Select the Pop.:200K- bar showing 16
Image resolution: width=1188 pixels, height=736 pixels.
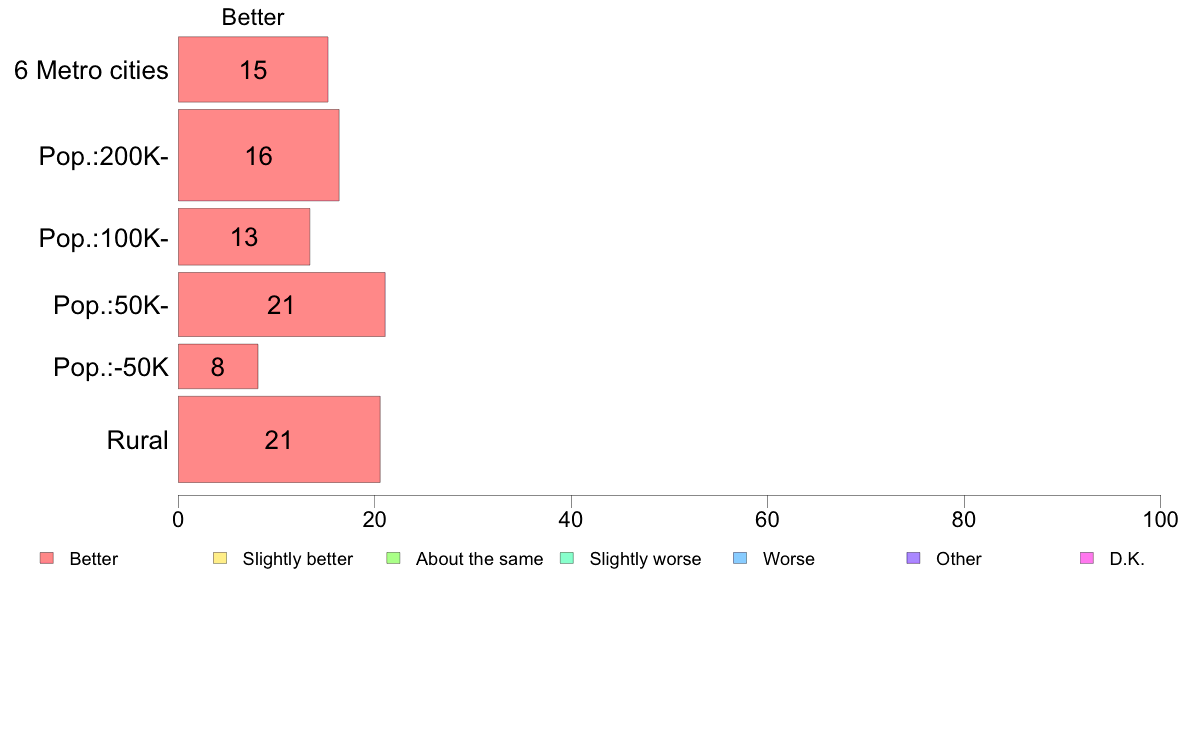tap(258, 155)
